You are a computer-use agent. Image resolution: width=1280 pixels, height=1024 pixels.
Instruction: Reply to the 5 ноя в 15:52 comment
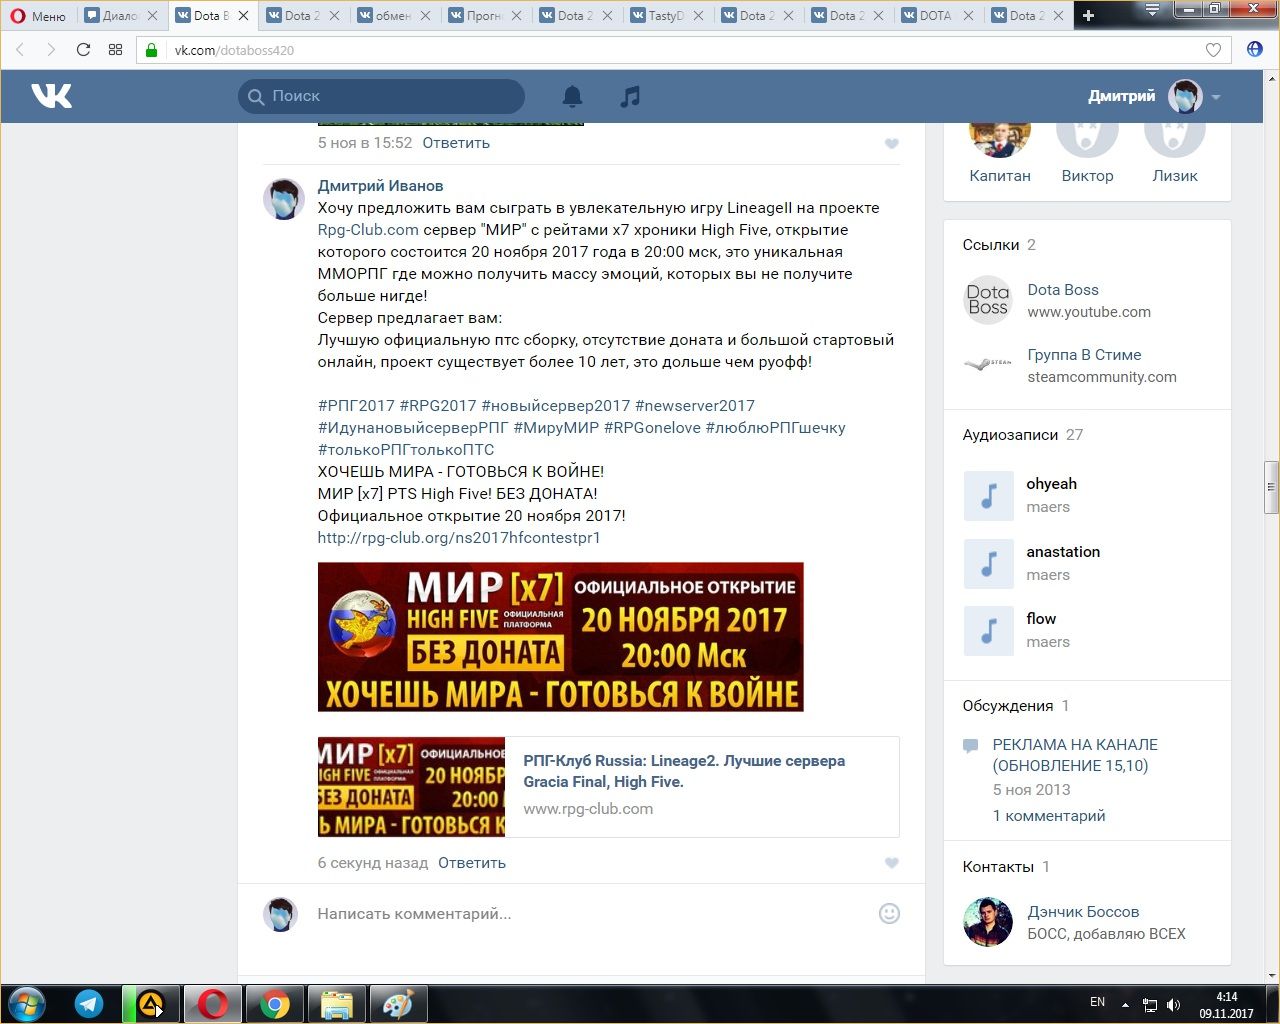tap(456, 143)
